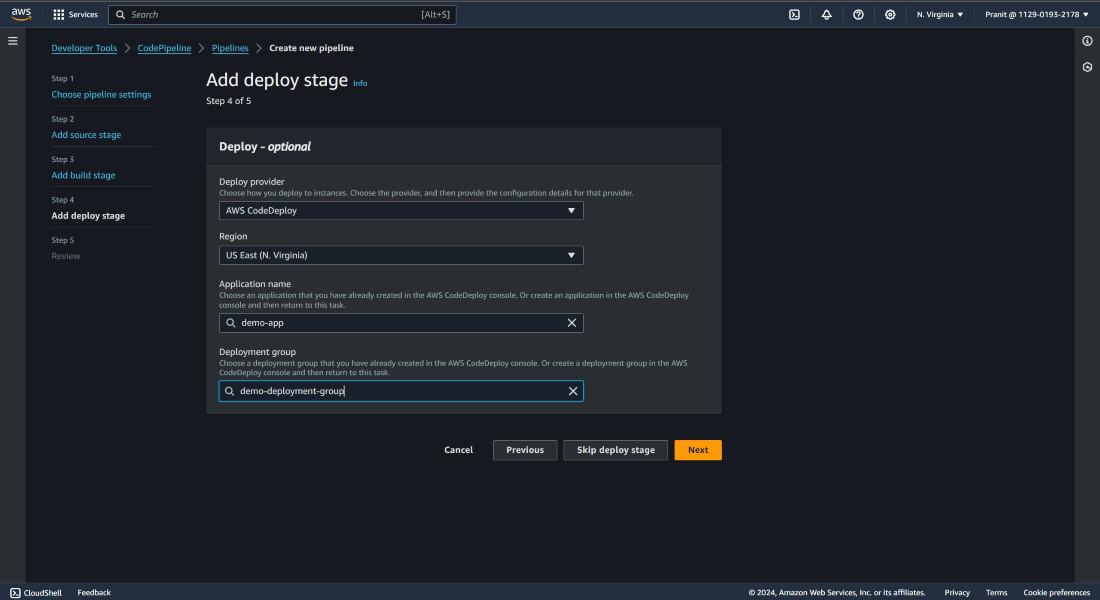Click the Application name demo-app field

[x=401, y=323]
